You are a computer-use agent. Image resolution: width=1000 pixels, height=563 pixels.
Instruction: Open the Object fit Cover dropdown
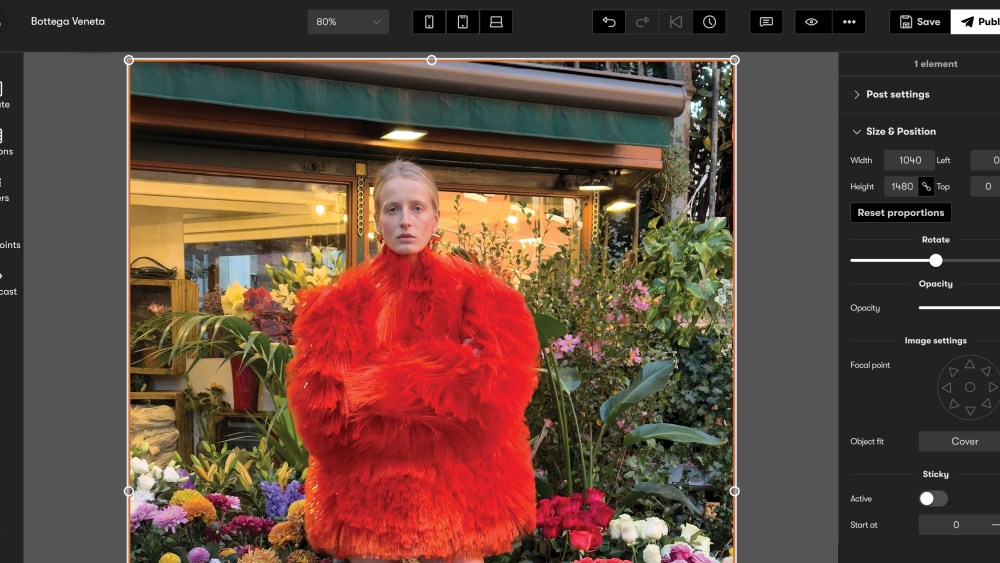pyautogui.click(x=962, y=441)
